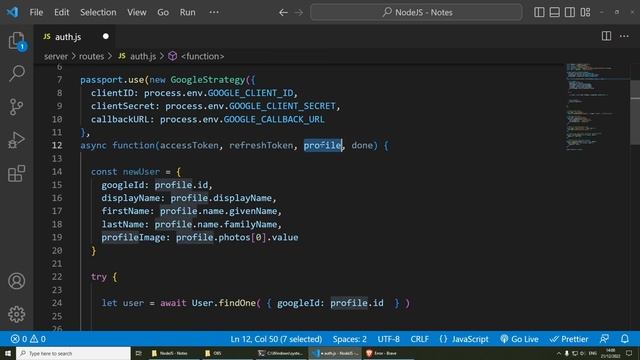The width and height of the screenshot is (640, 360).
Task: Open the Run menu
Action: pos(187,12)
